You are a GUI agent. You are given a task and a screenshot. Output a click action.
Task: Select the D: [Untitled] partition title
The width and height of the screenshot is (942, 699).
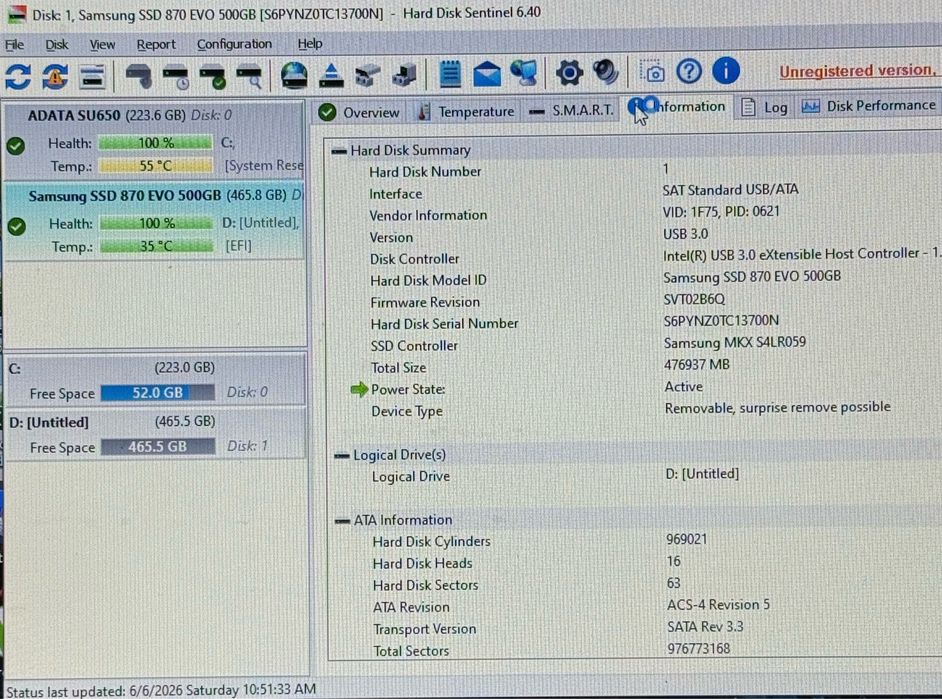point(49,423)
